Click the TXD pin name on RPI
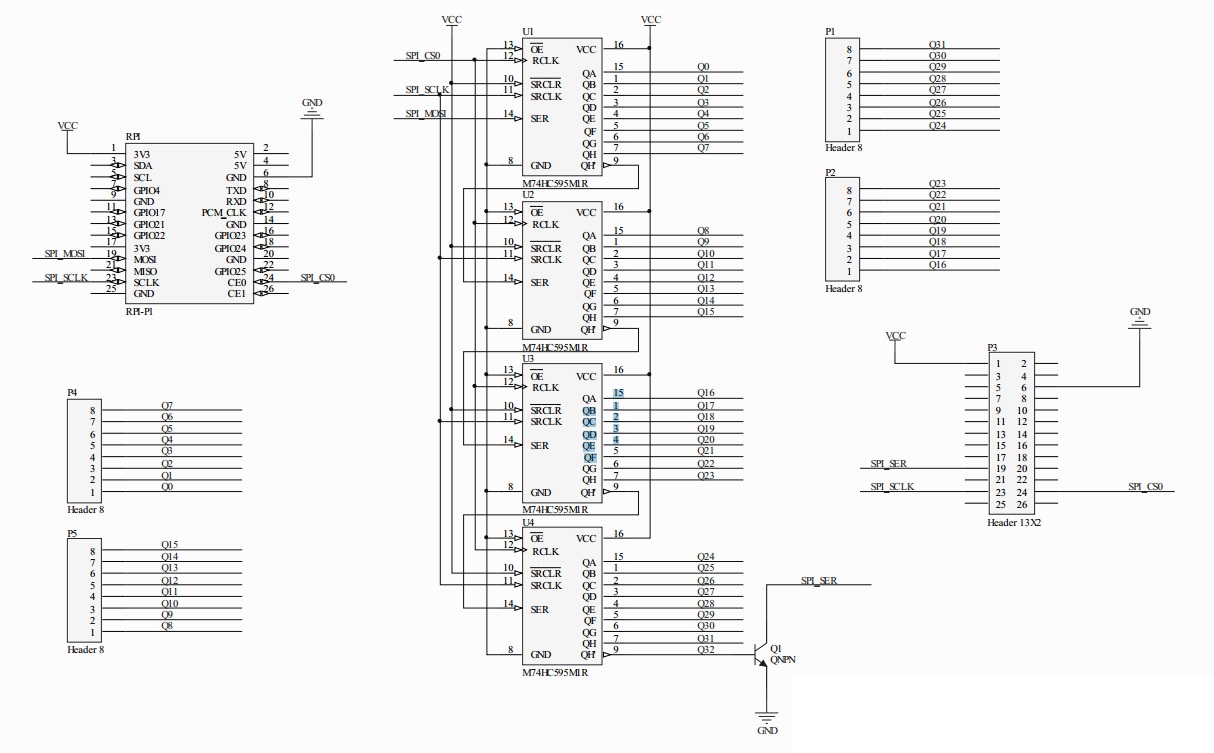Image resolution: width=1214 pixels, height=753 pixels. tap(236, 190)
